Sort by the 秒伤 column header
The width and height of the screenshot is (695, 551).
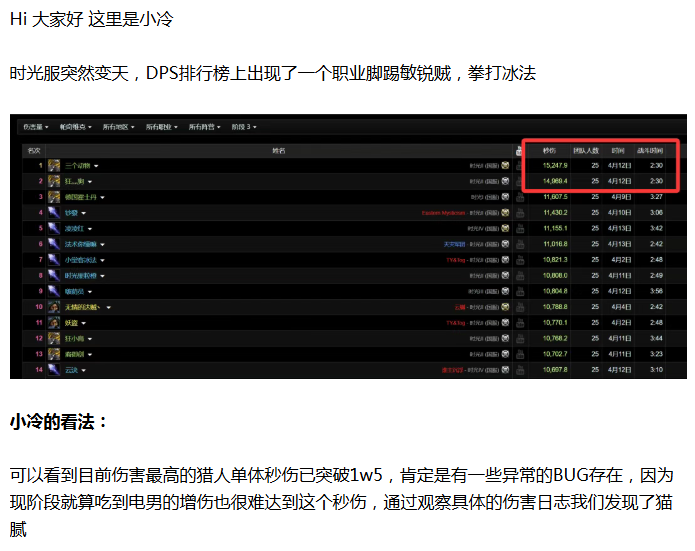551,150
